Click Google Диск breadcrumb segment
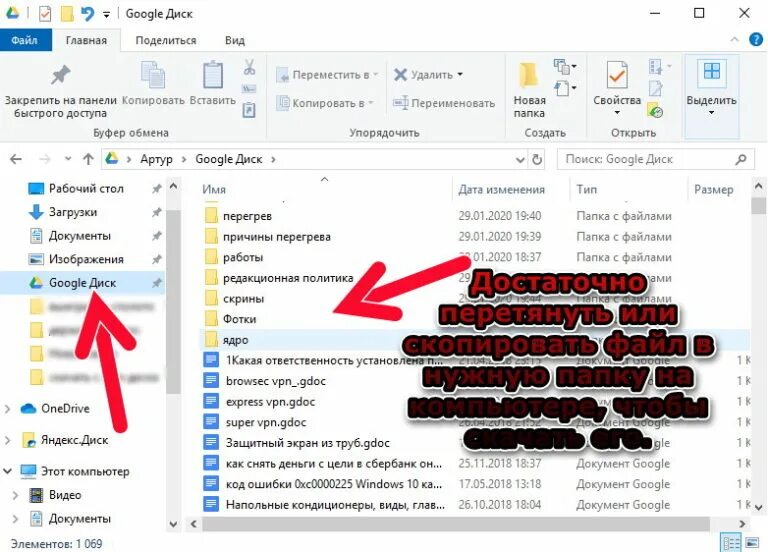 [229, 159]
